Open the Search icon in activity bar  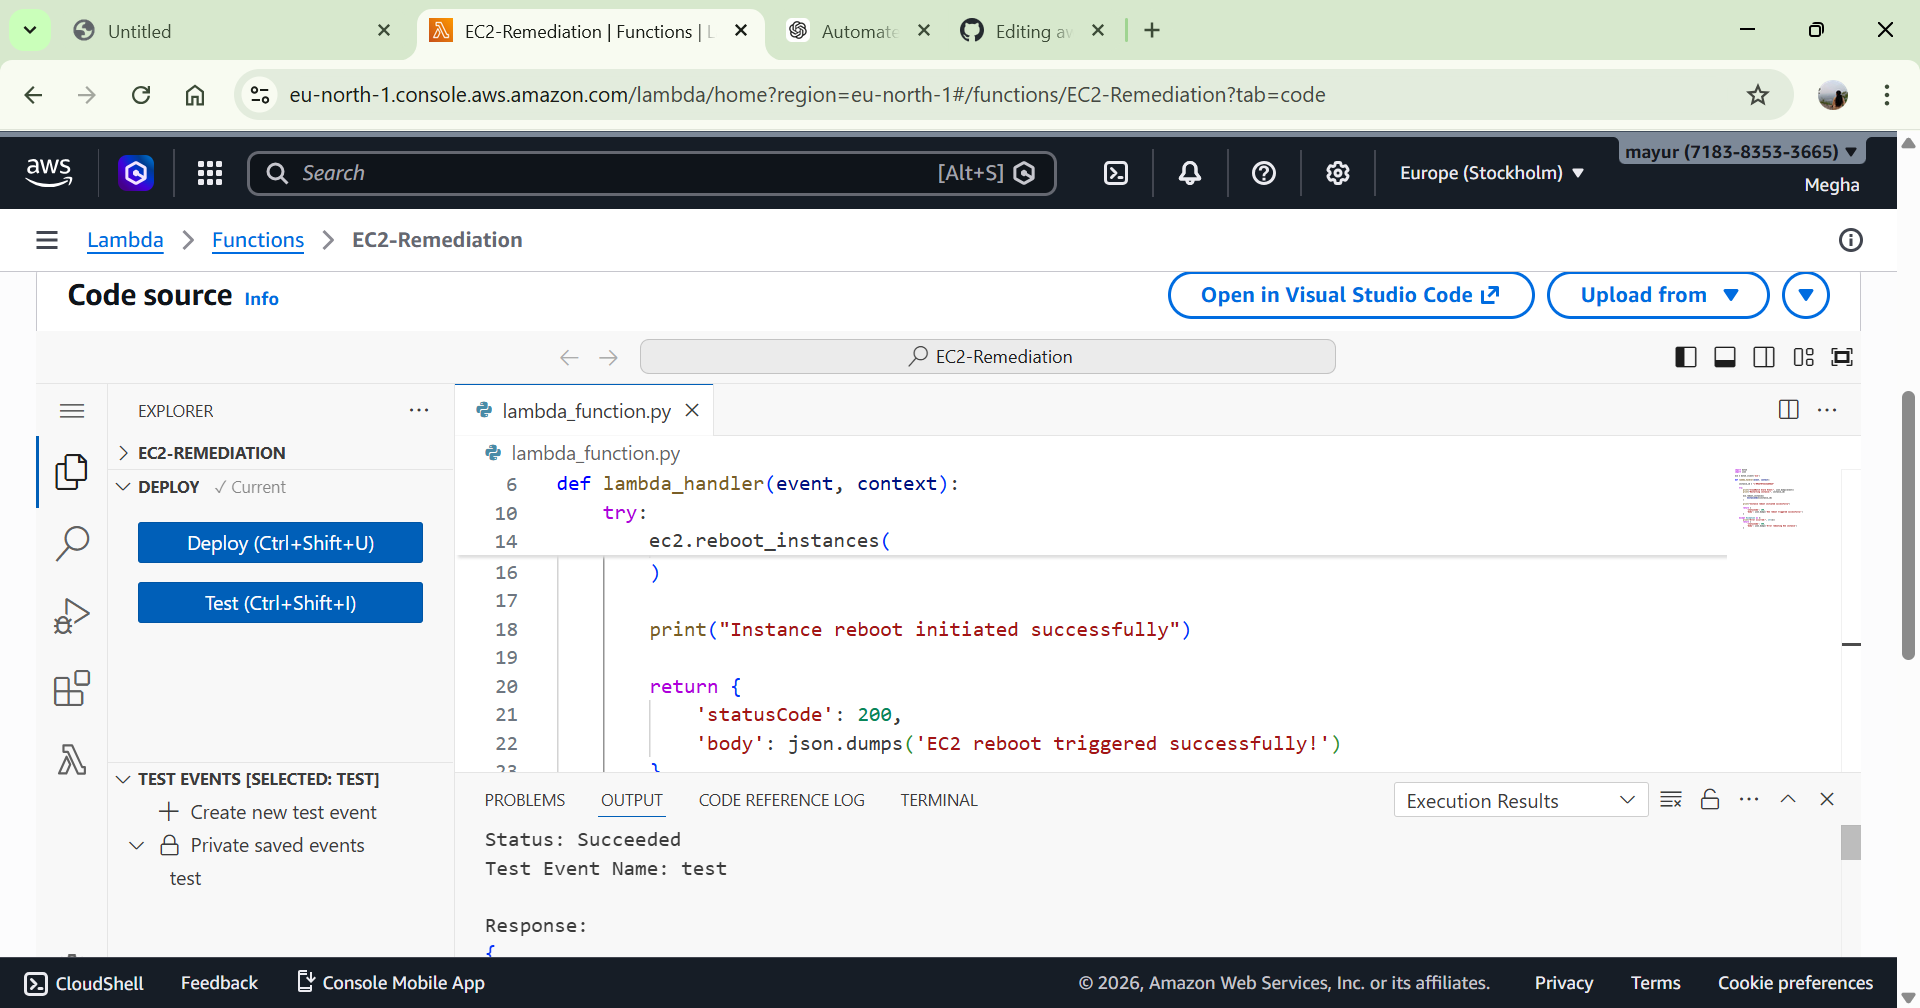(x=72, y=543)
